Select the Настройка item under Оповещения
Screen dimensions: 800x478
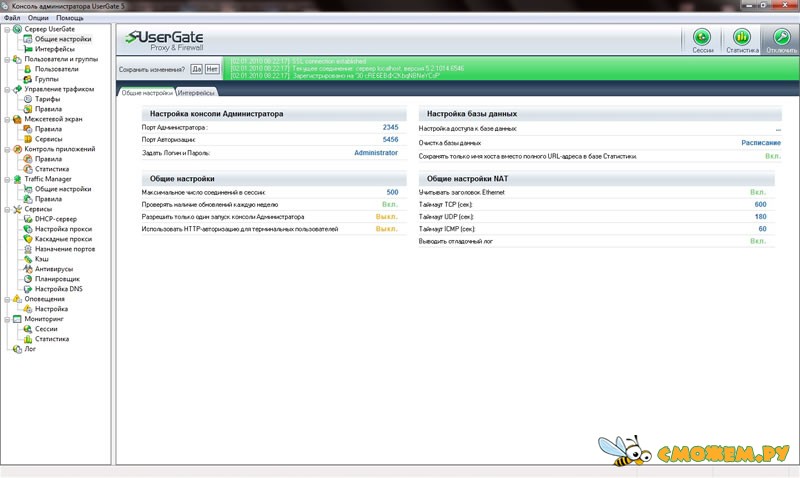51,309
